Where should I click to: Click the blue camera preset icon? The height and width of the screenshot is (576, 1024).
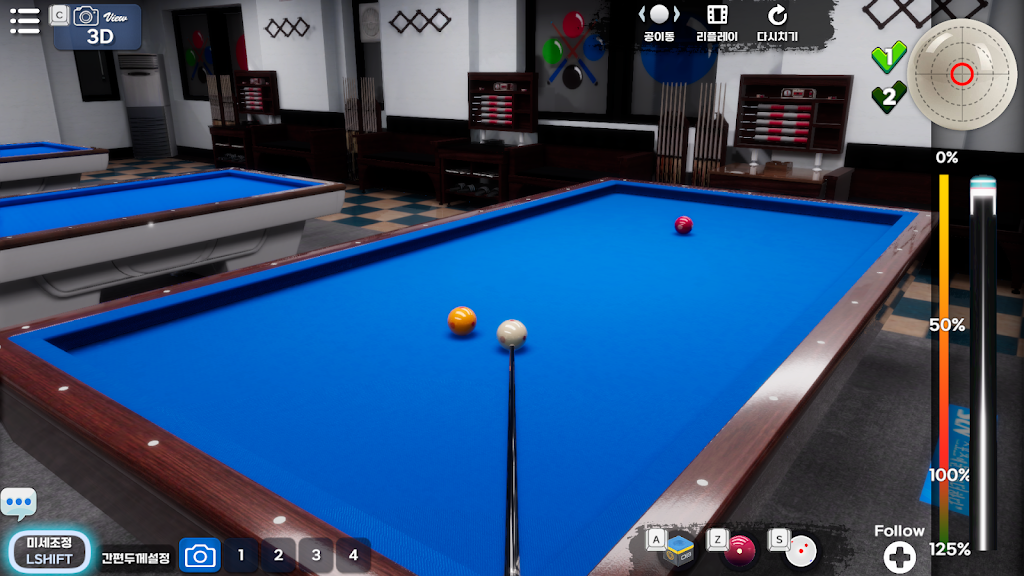point(200,556)
